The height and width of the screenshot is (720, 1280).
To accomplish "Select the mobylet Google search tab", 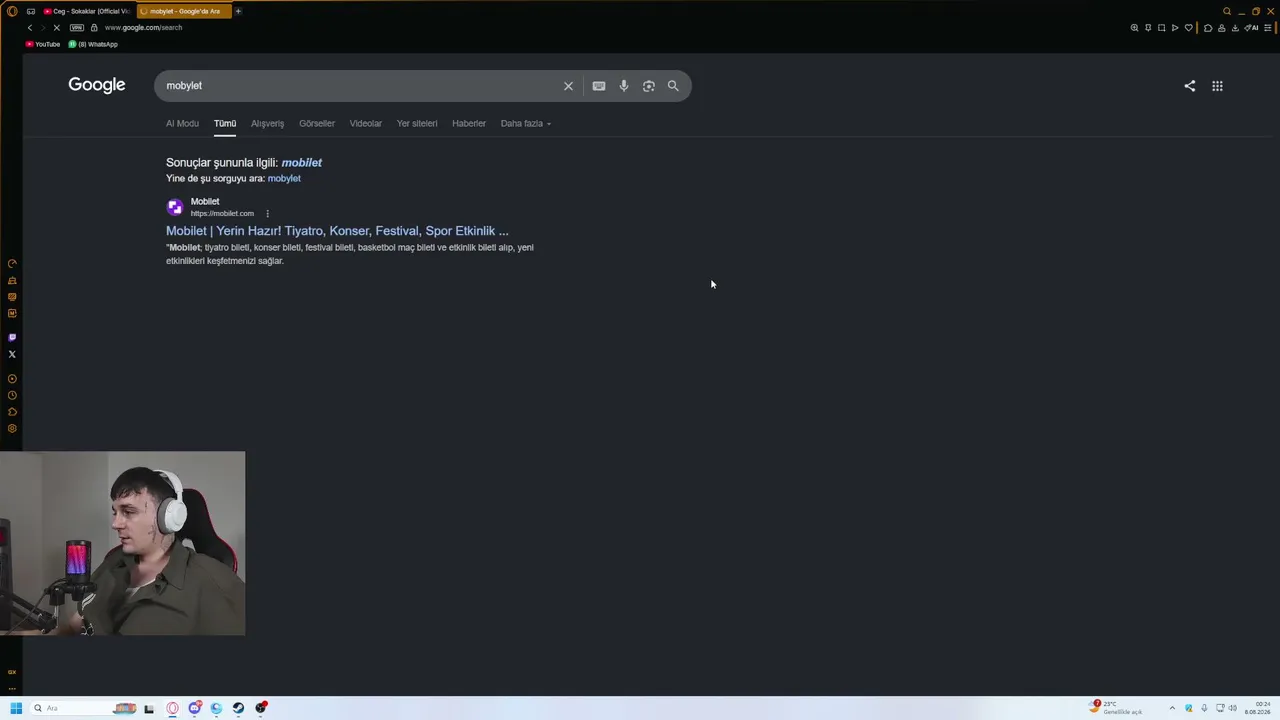I will point(184,11).
